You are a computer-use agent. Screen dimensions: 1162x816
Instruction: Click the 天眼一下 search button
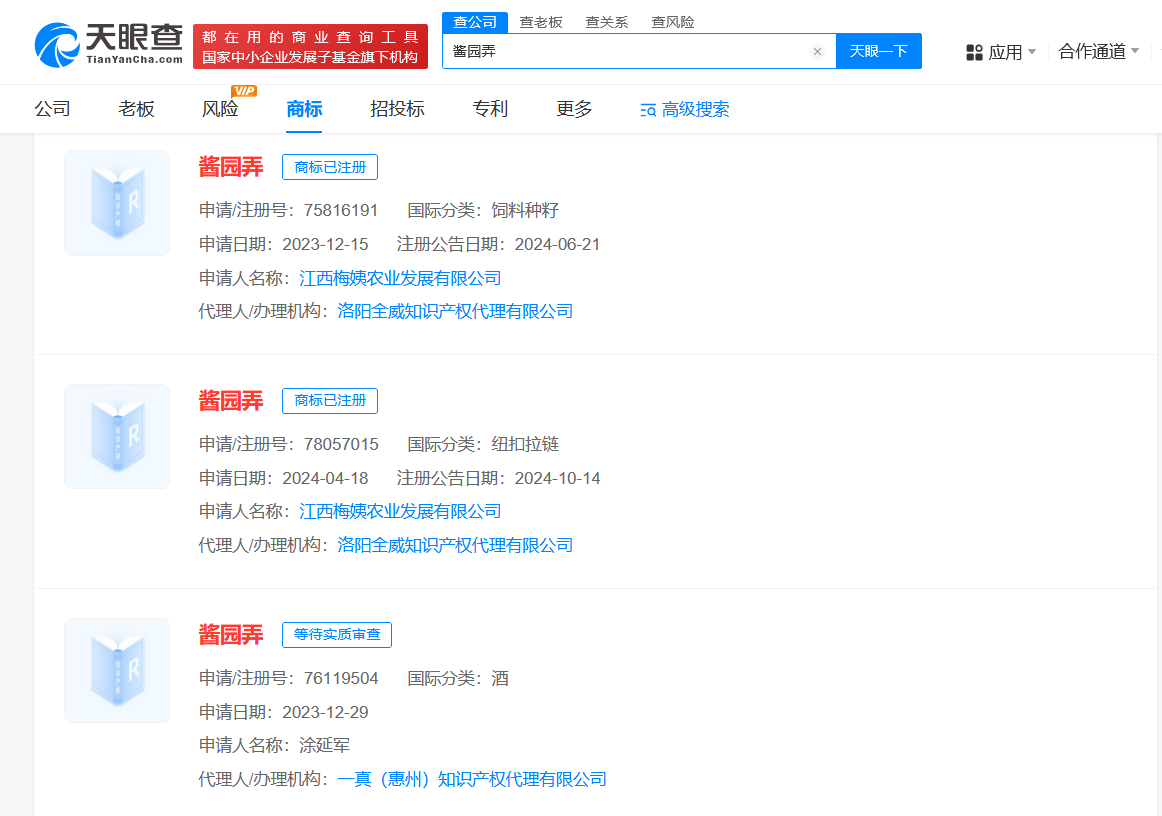879,51
